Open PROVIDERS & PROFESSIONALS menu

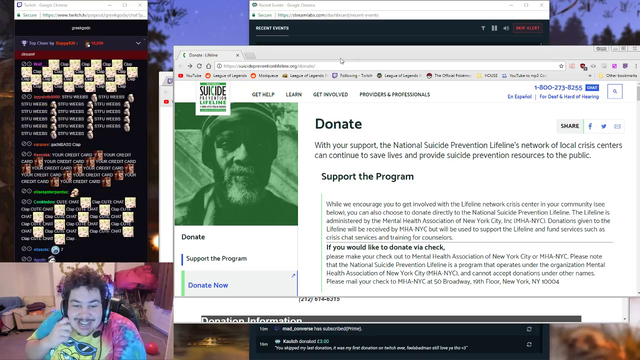point(395,94)
